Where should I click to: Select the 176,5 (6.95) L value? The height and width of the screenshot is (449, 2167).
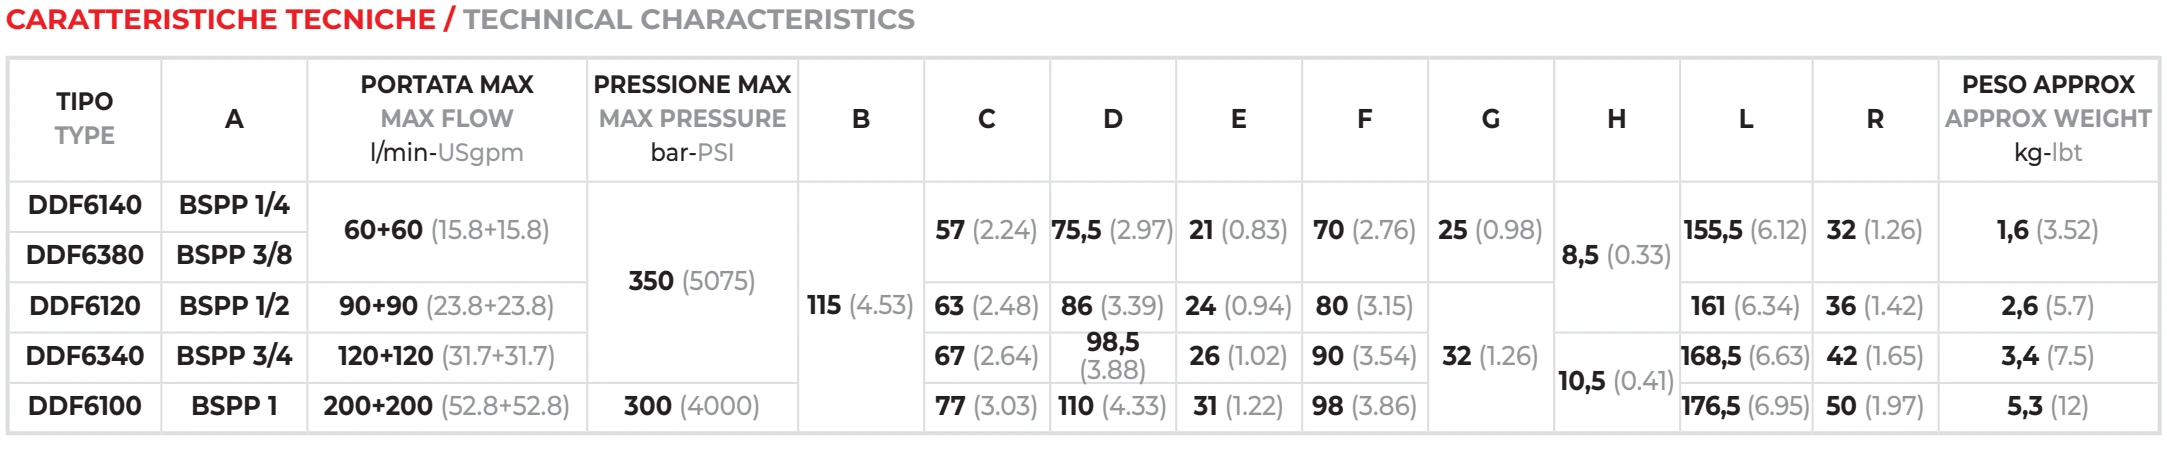click(1746, 406)
